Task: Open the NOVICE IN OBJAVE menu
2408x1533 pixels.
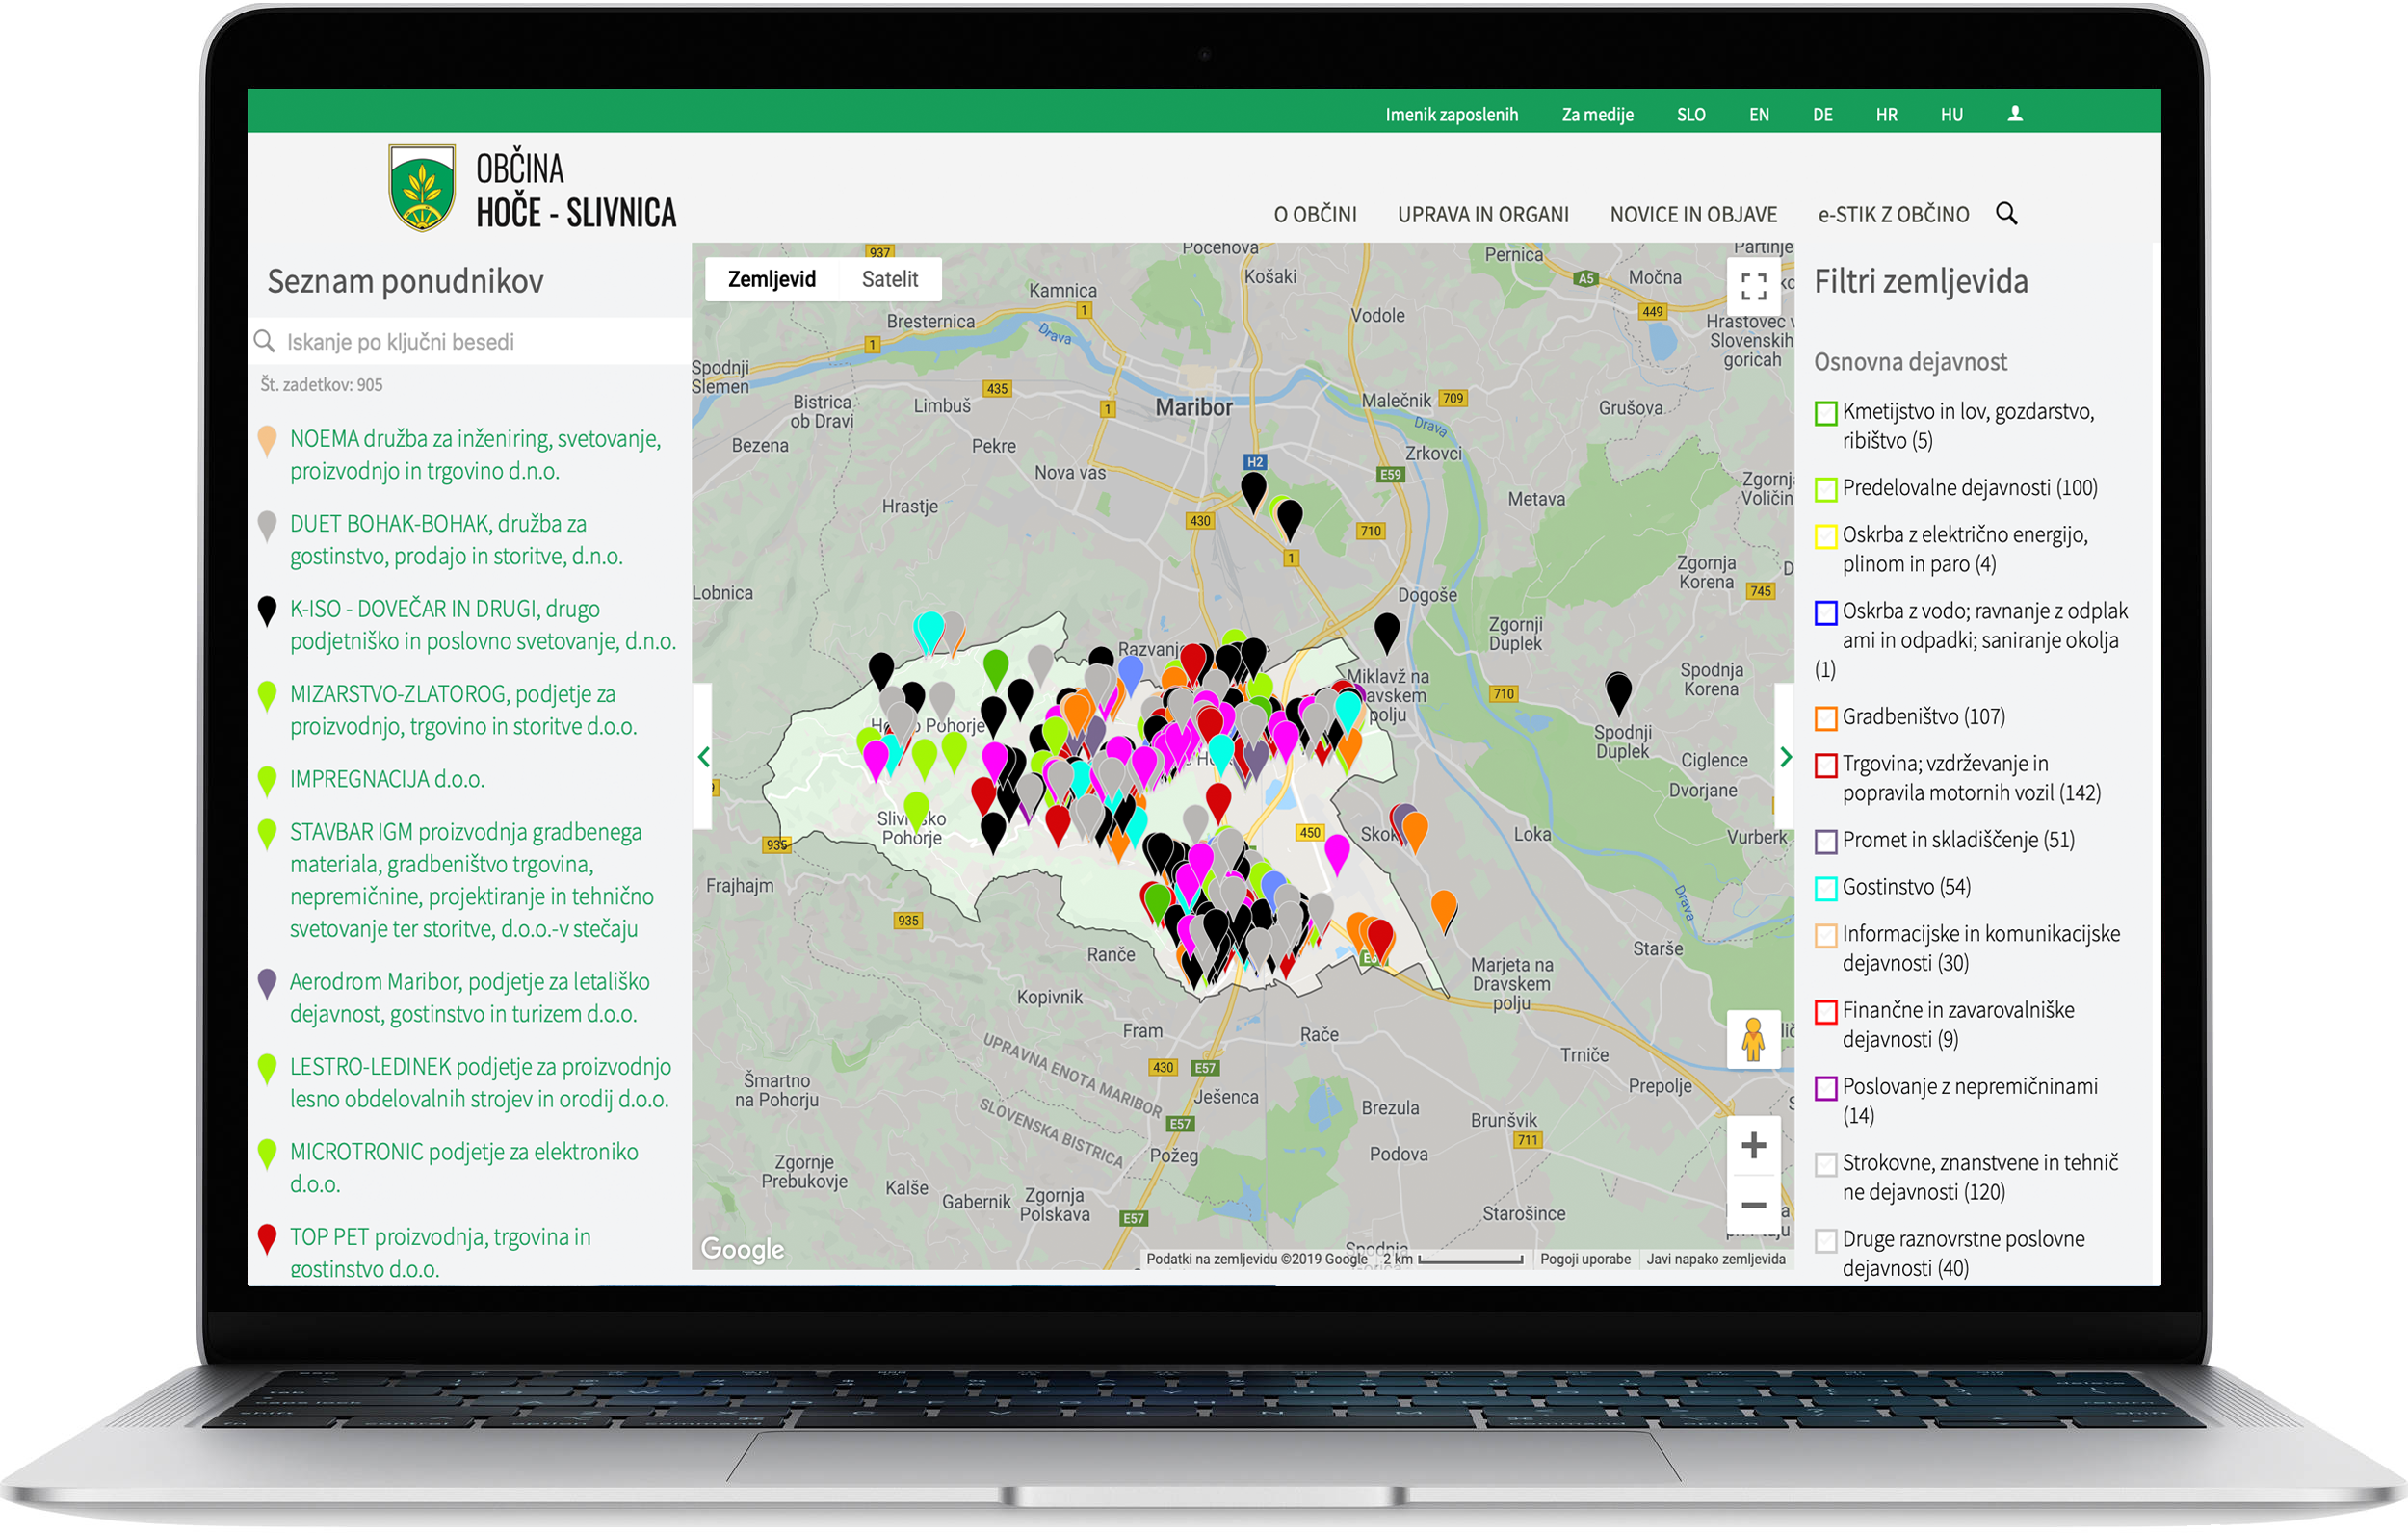Action: [x=1692, y=215]
